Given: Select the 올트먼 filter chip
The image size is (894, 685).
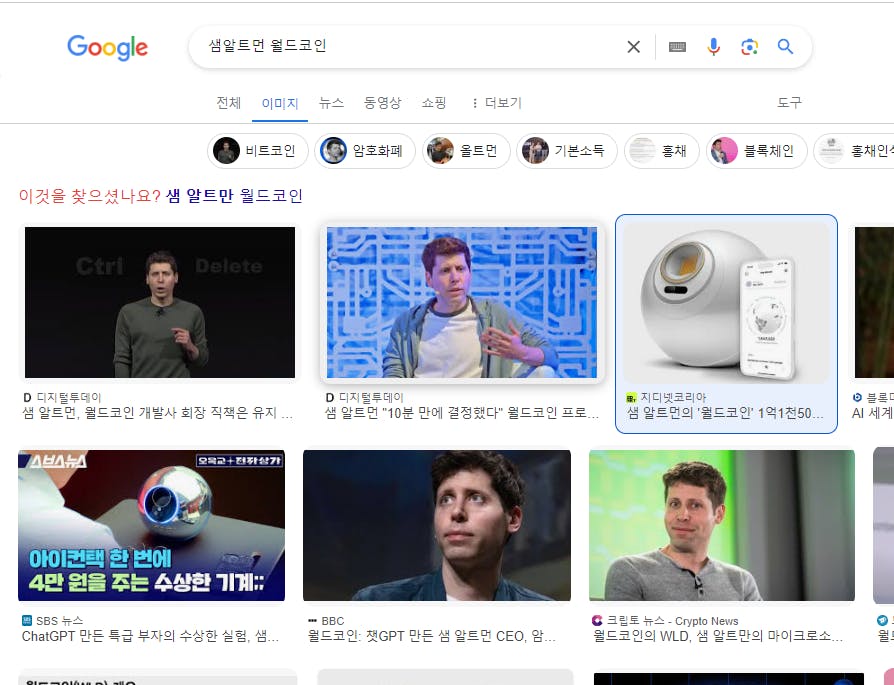Looking at the screenshot, I should (x=466, y=151).
